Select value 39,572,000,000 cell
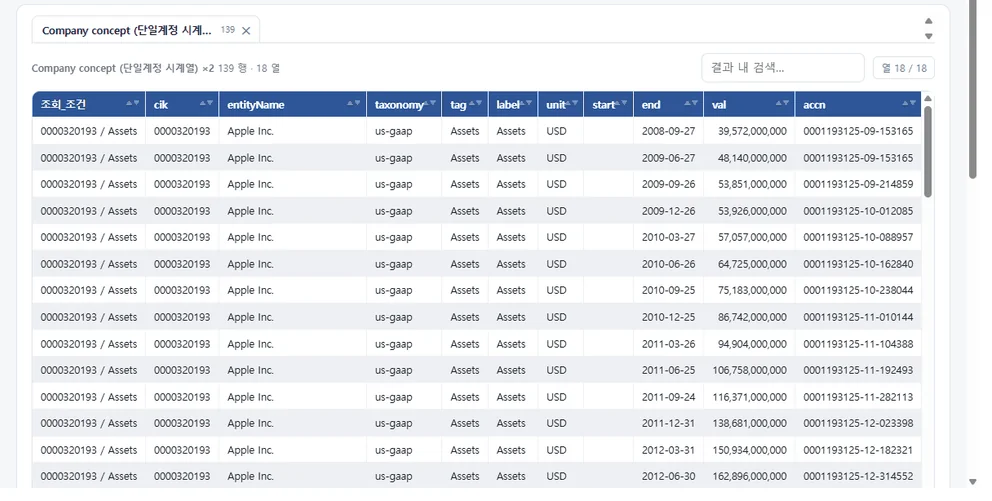Screen dimensions: 992x501 749,131
